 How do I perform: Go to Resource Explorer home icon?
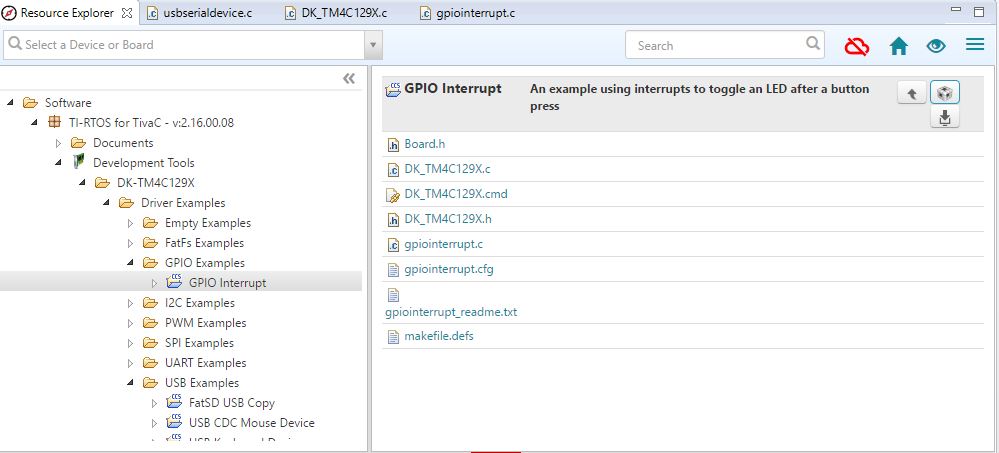898,46
